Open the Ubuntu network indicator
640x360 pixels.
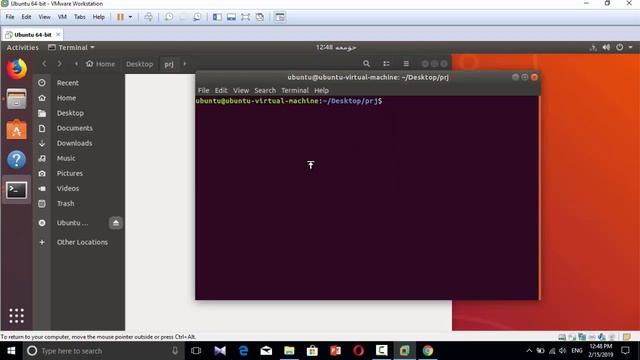point(593,48)
